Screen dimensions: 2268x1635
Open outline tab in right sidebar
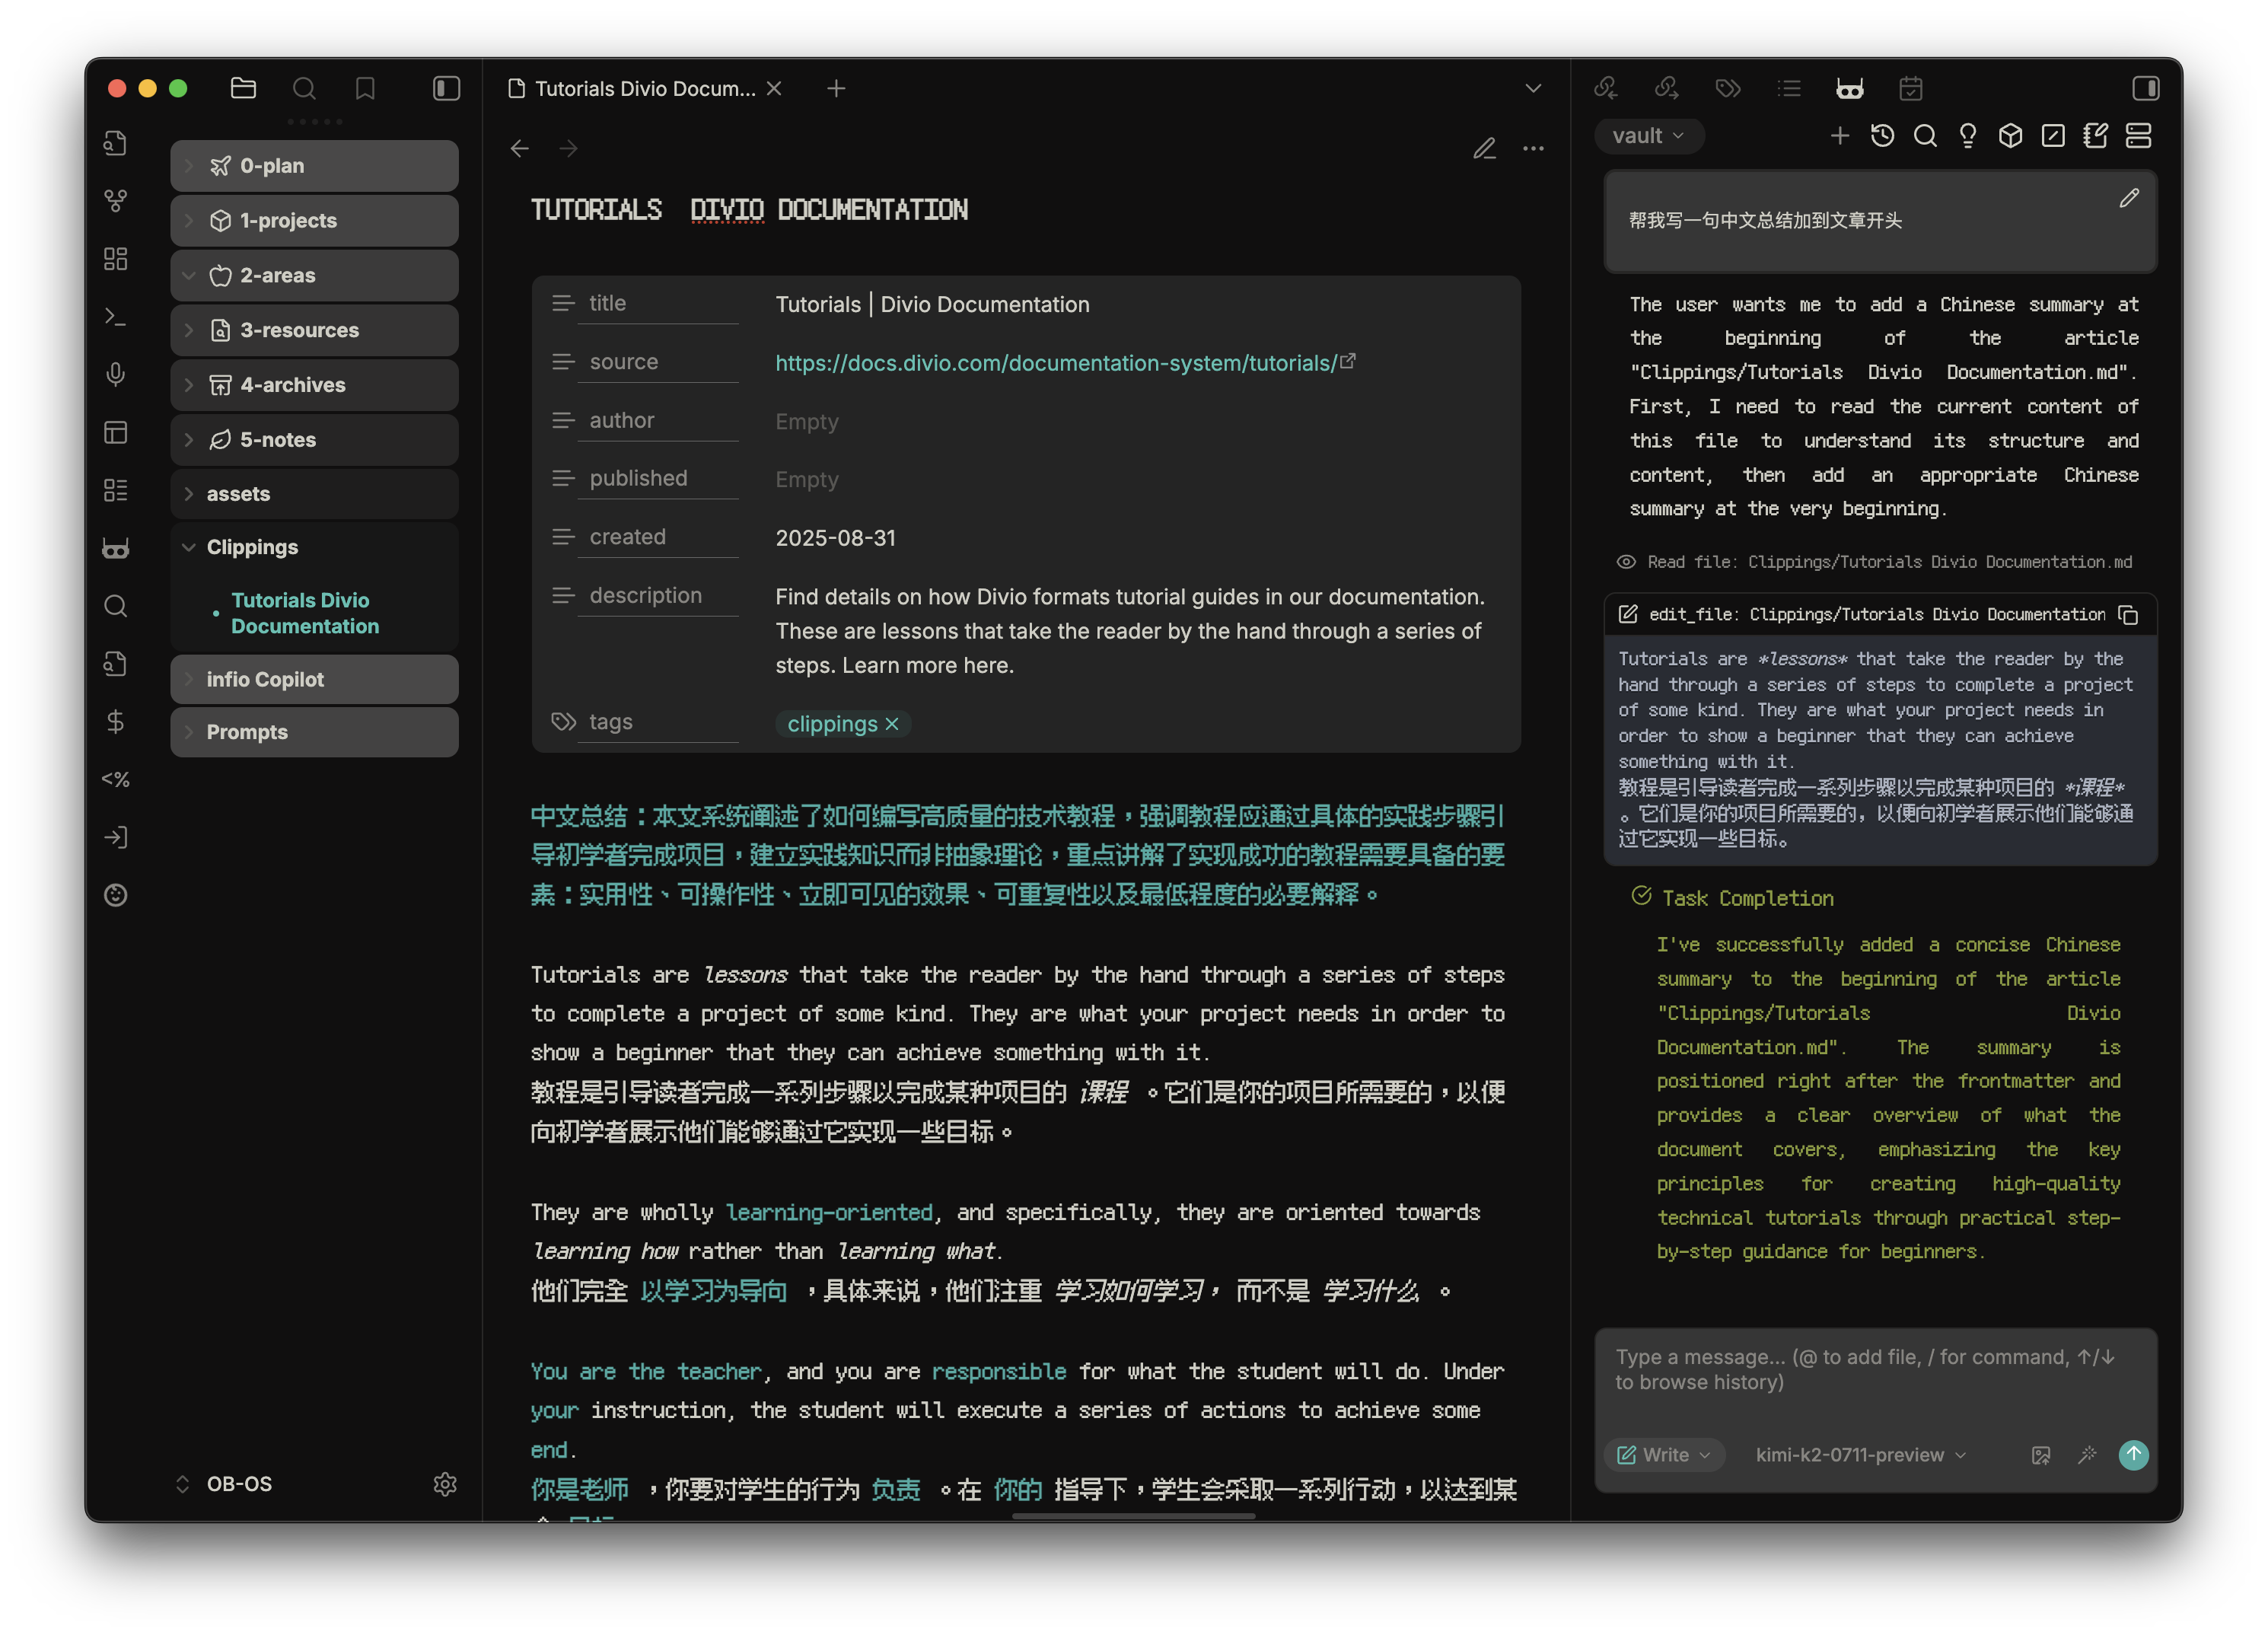[x=1789, y=88]
